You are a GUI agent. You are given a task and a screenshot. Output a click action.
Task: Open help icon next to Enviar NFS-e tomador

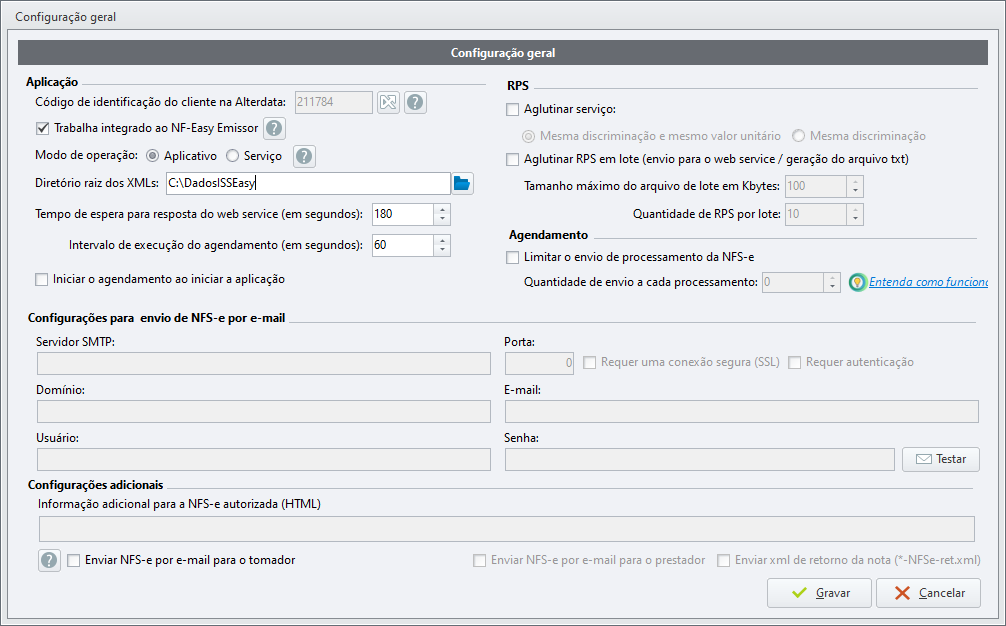point(49,560)
